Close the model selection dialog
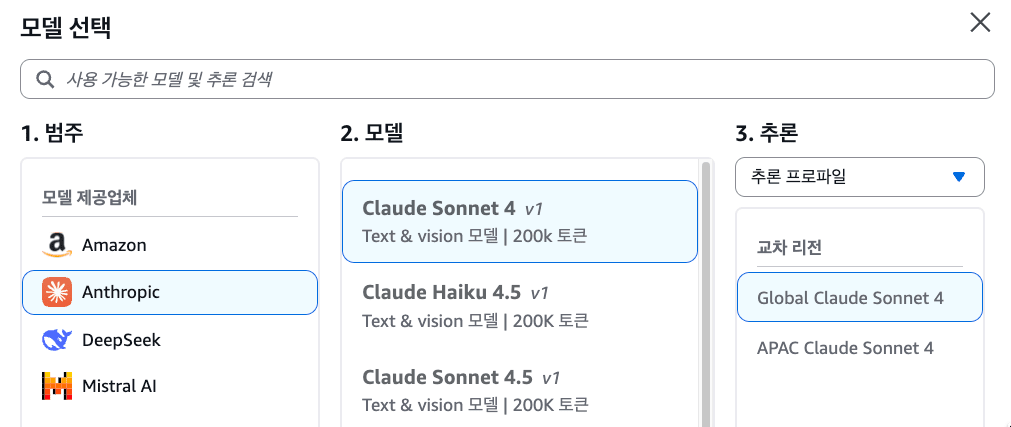Image resolution: width=1011 pixels, height=427 pixels. pos(980,23)
